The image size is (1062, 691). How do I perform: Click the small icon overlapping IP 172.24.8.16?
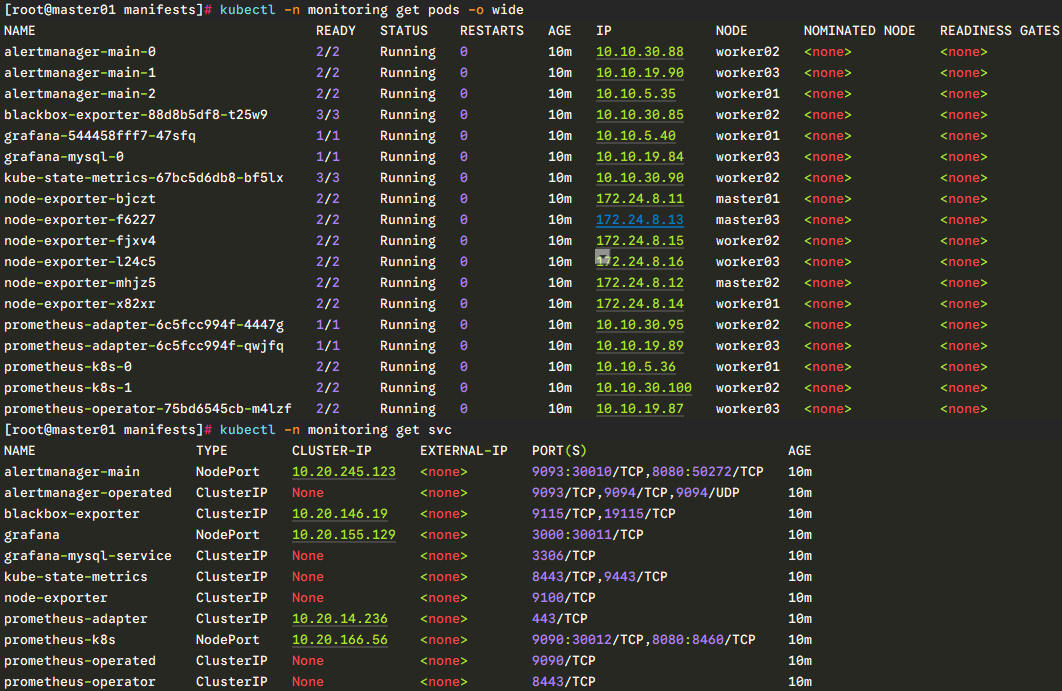[x=603, y=258]
